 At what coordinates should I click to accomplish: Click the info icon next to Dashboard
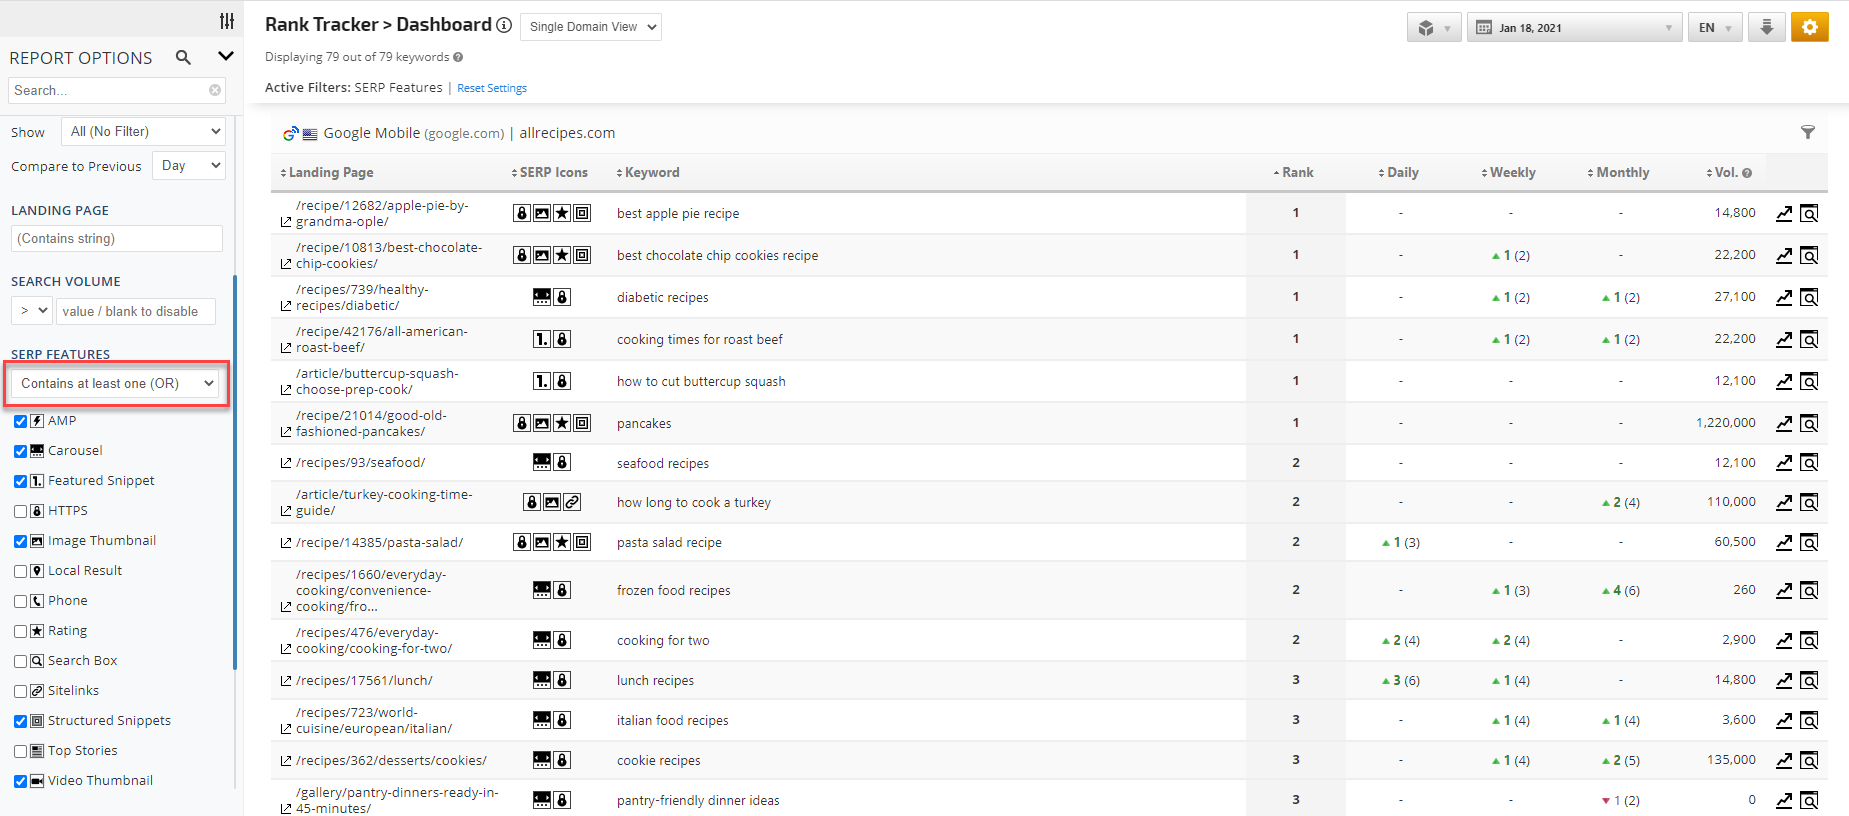click(x=504, y=25)
